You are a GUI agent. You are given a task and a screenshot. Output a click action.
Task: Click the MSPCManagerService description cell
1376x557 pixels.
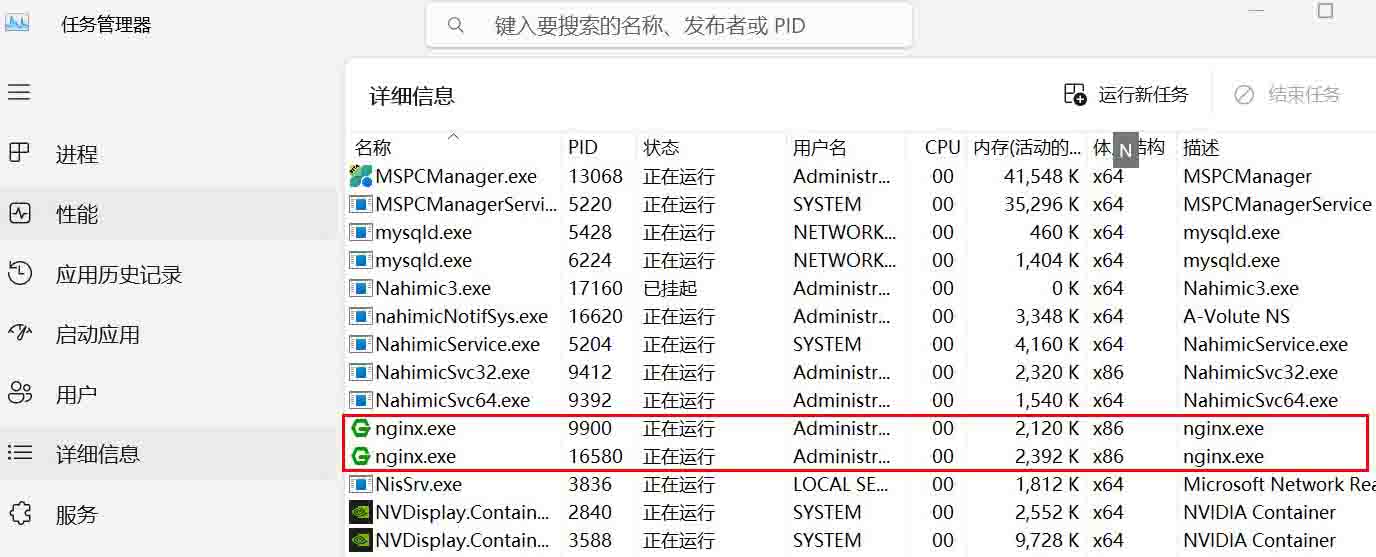pos(1277,204)
